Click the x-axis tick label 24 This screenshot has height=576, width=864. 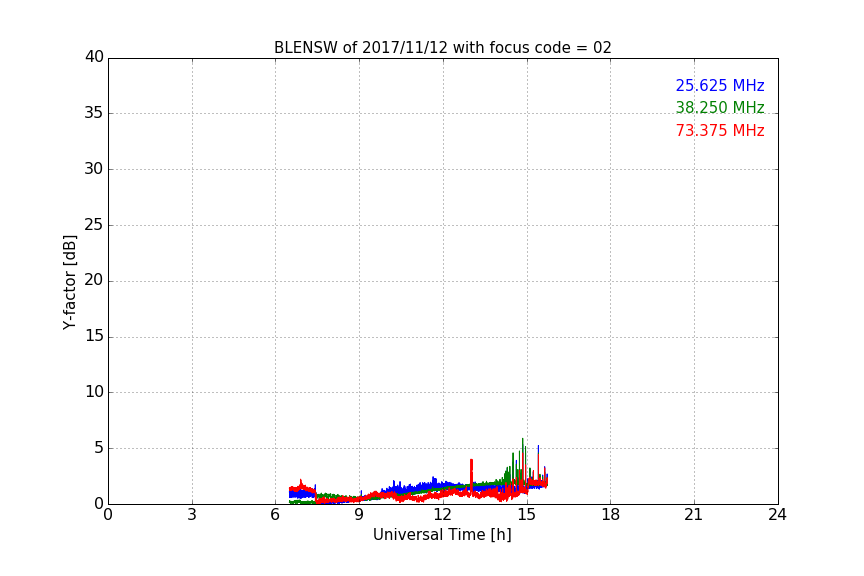coord(777,515)
